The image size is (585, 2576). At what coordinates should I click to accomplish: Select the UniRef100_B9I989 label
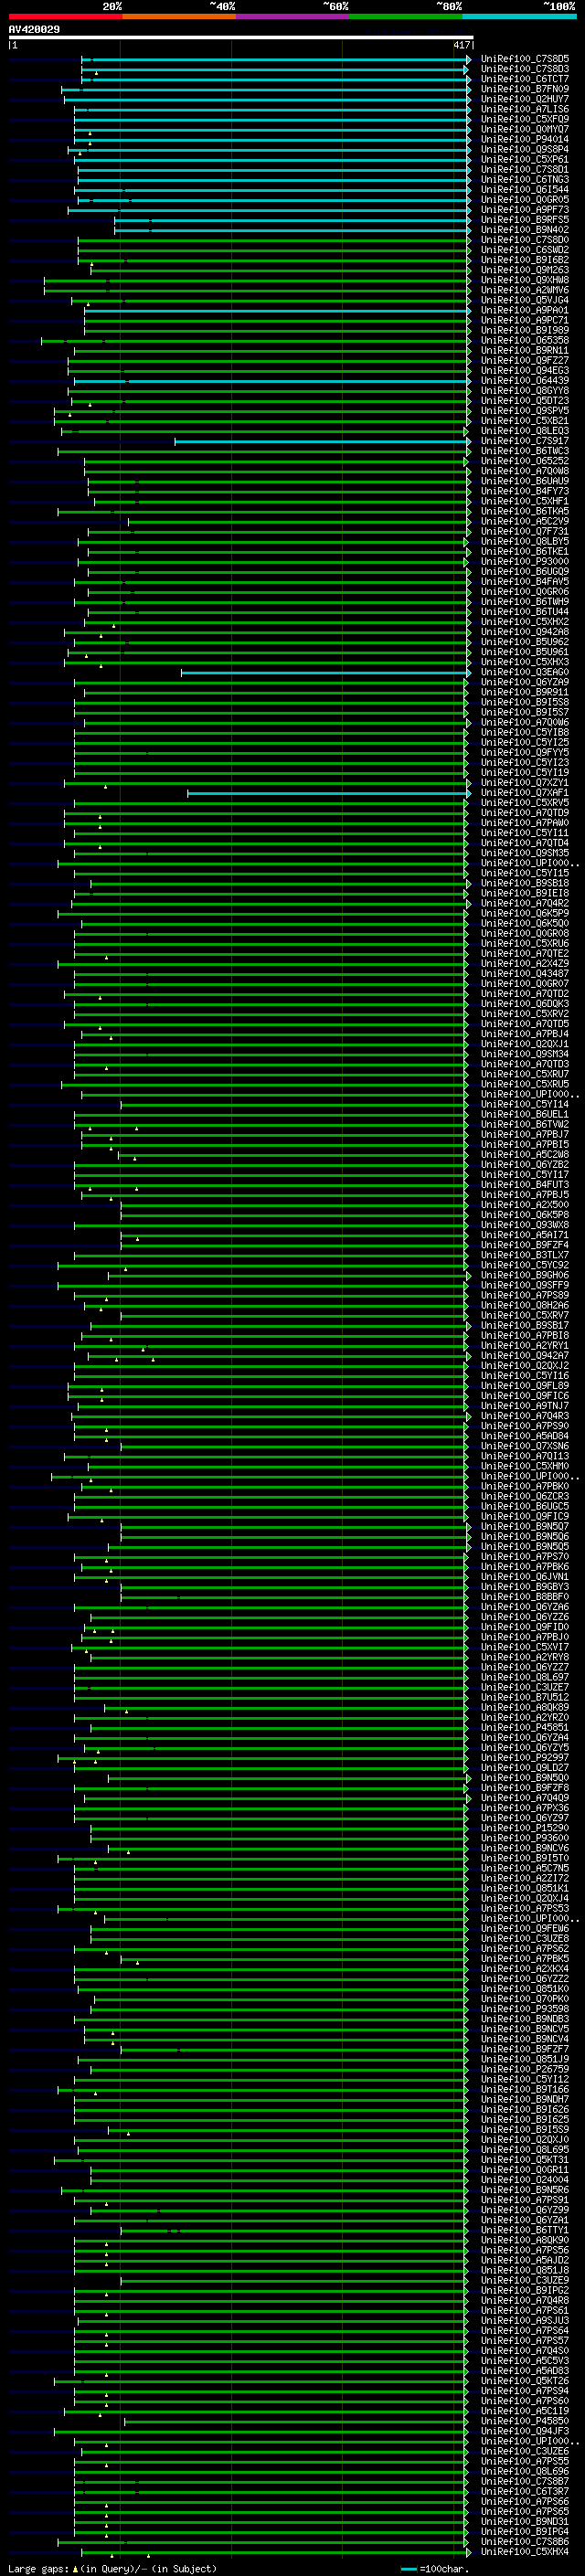tap(525, 330)
